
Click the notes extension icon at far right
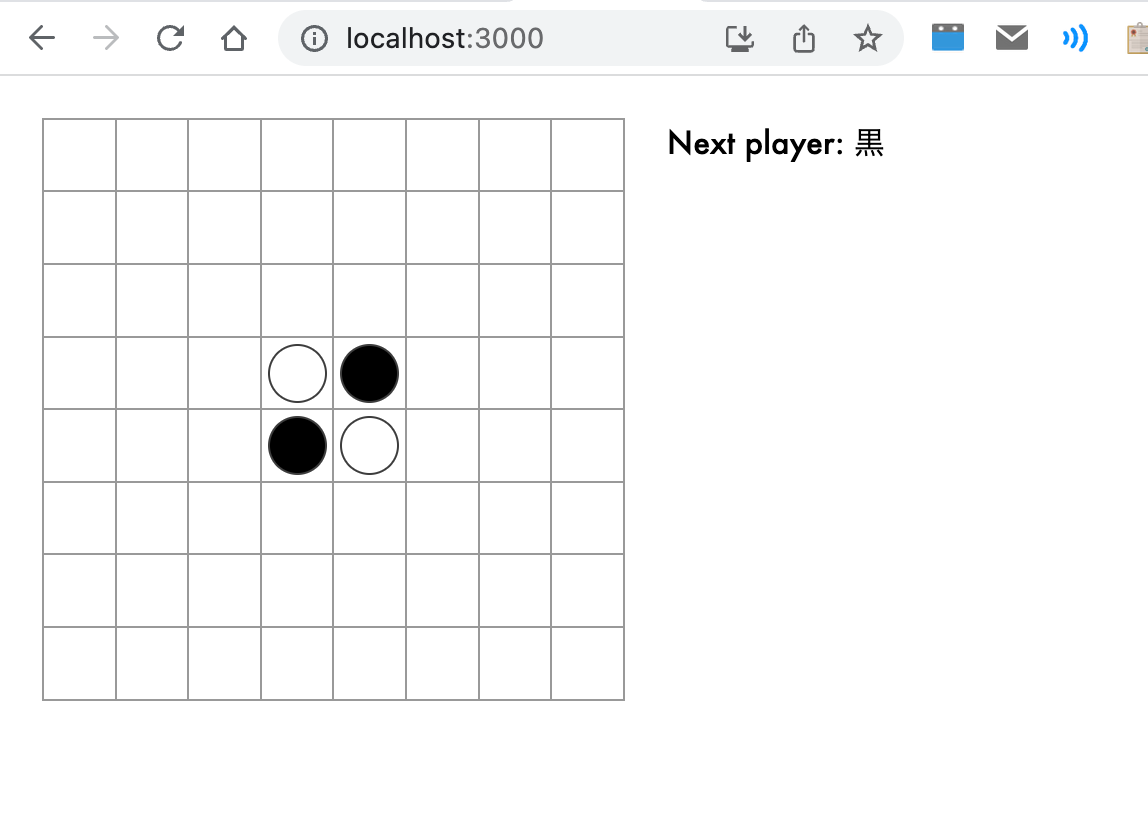pos(1135,38)
